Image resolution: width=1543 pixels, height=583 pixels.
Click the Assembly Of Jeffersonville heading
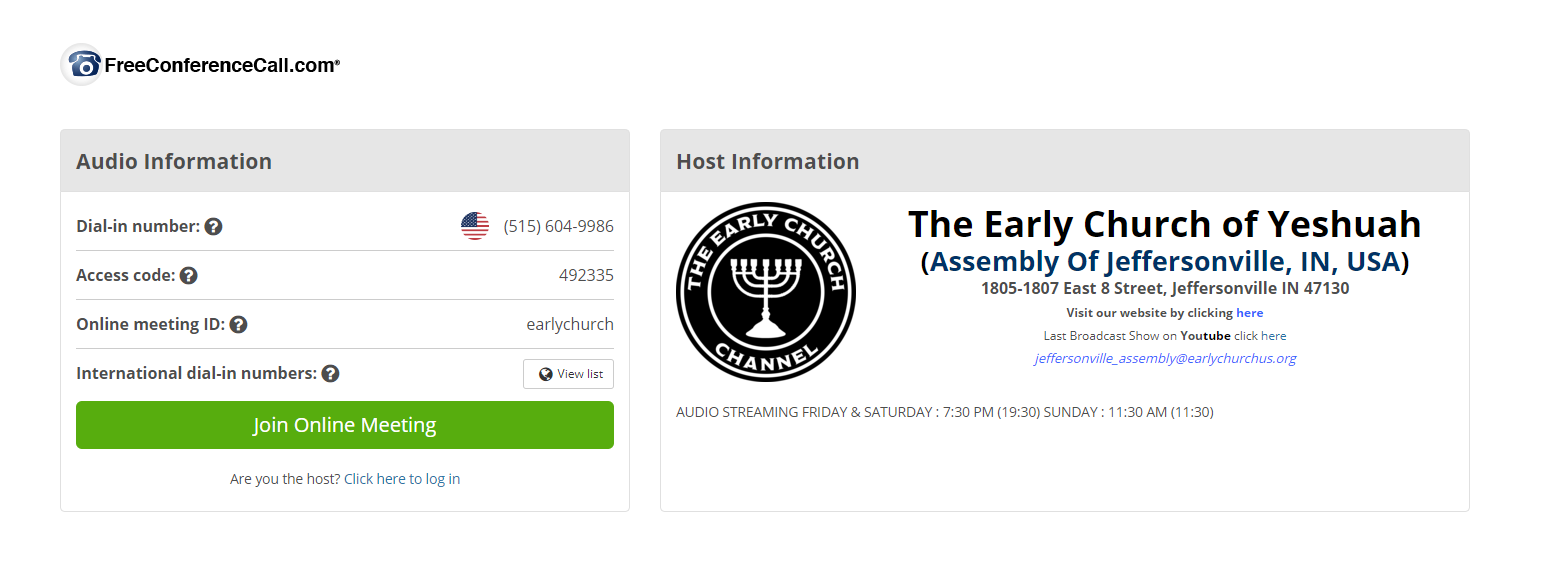click(1164, 262)
